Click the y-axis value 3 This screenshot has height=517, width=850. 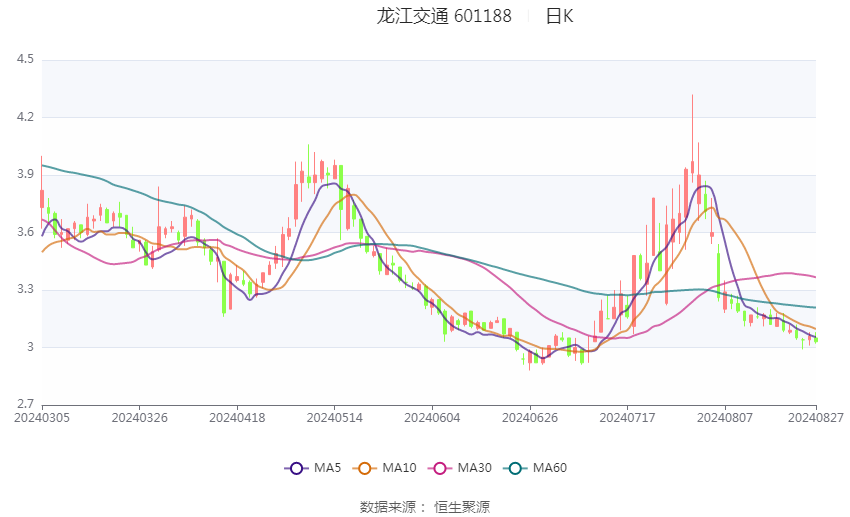30,347
